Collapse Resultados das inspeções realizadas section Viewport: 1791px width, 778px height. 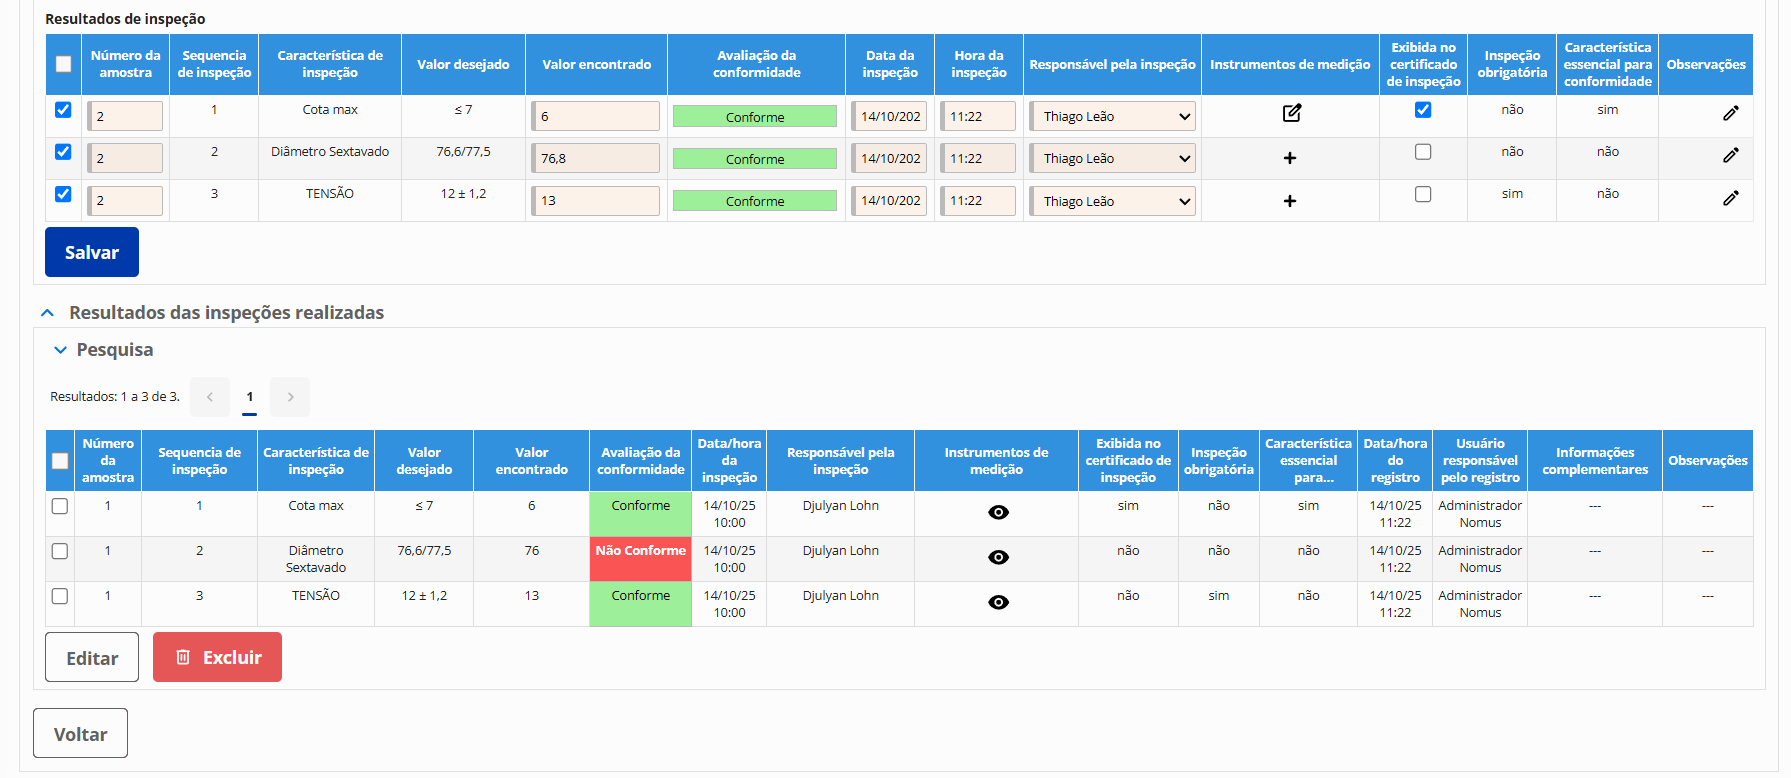47,313
